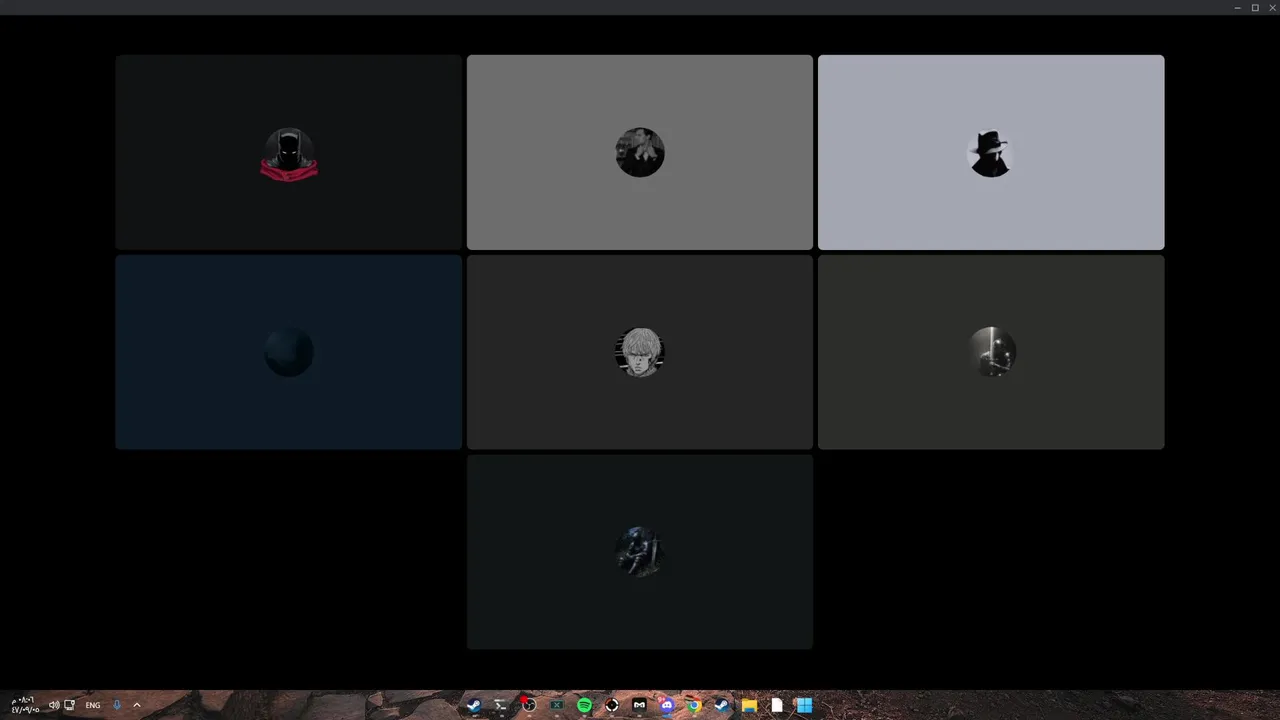
Task: Select the tile with the grayscale figure avatar
Action: pyautogui.click(x=991, y=352)
